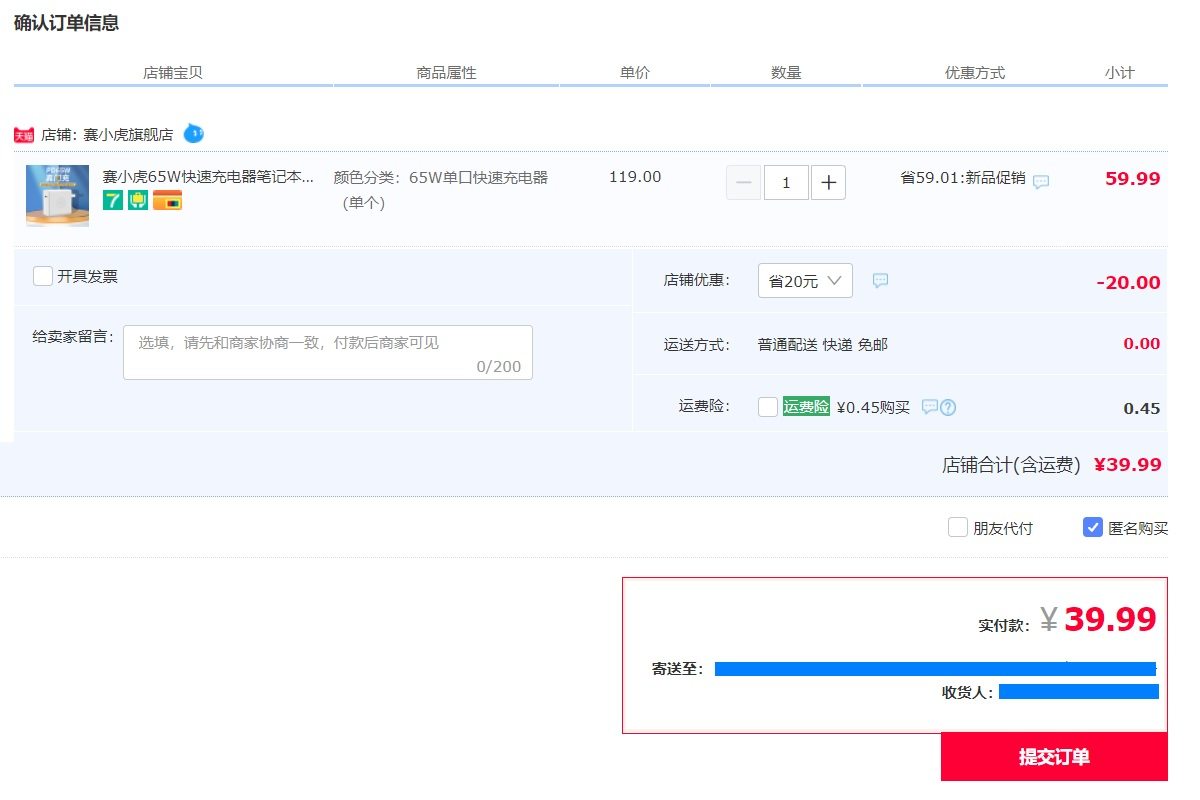The height and width of the screenshot is (800, 1200).
Task: Click the 提交订单 submit order button
Action: (x=1054, y=757)
